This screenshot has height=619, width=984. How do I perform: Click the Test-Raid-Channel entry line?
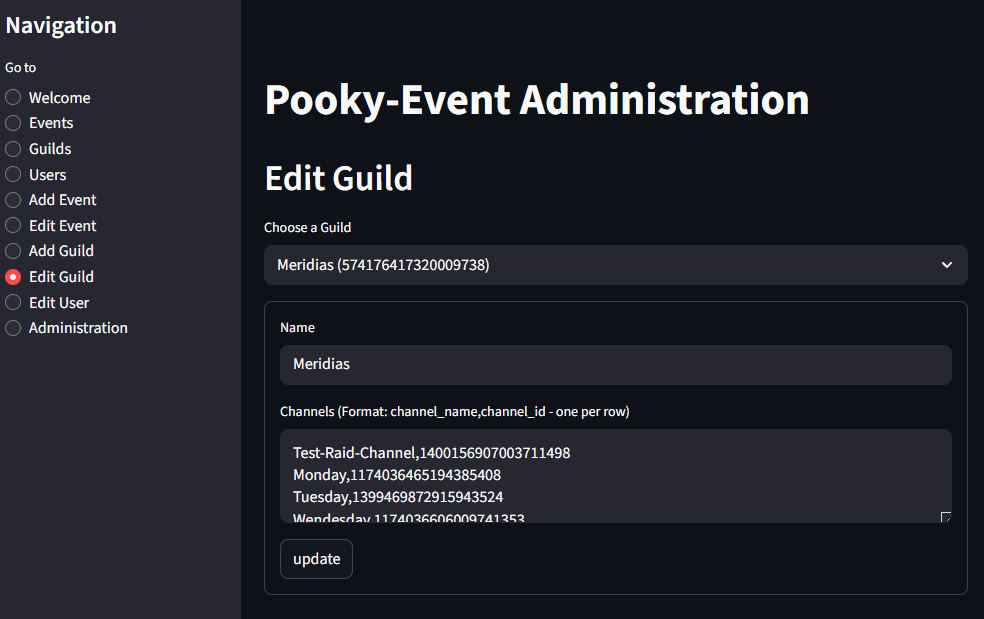coord(431,453)
